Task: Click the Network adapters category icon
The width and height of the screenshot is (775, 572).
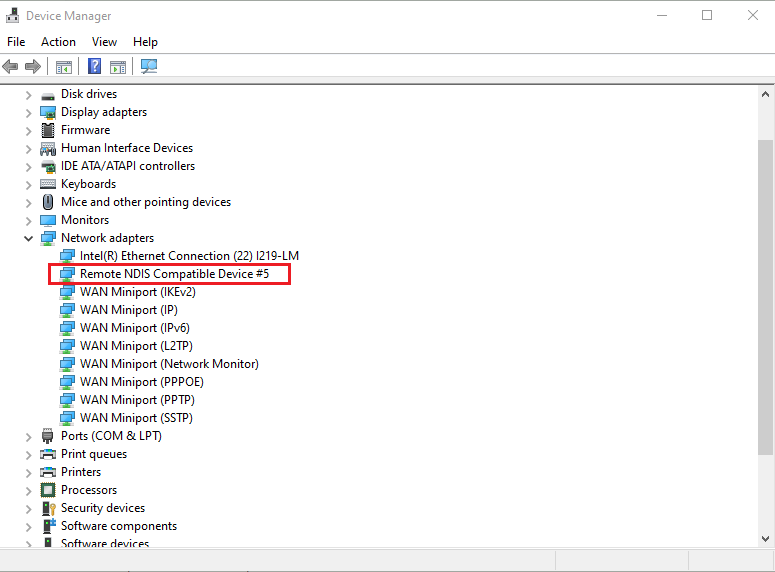Action: pos(48,238)
